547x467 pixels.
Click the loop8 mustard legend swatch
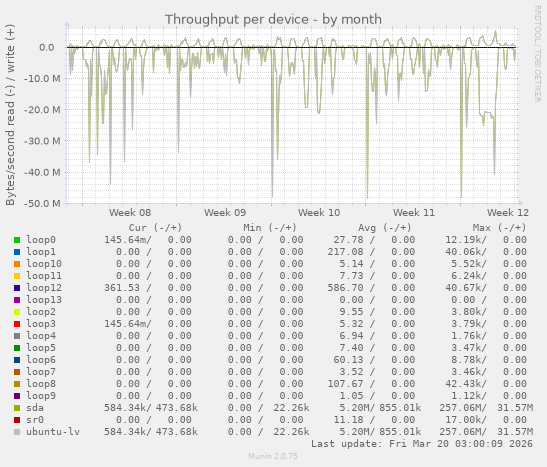tap(17, 384)
